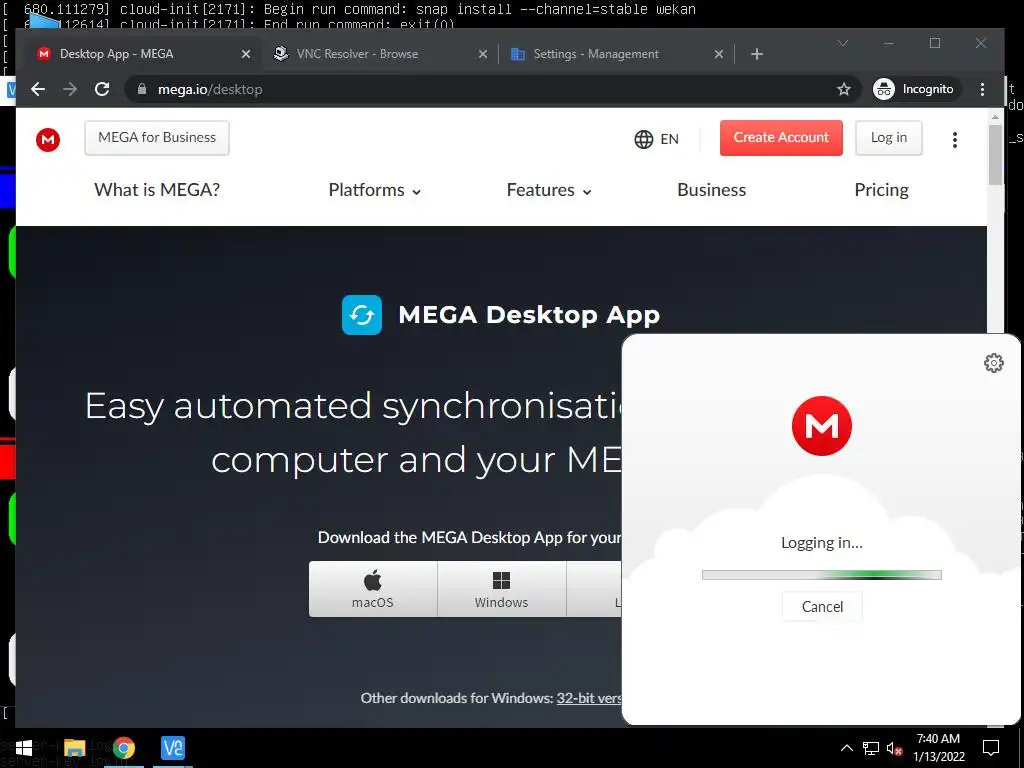1024x768 pixels.
Task: Open Google Chrome from taskbar
Action: [123, 748]
